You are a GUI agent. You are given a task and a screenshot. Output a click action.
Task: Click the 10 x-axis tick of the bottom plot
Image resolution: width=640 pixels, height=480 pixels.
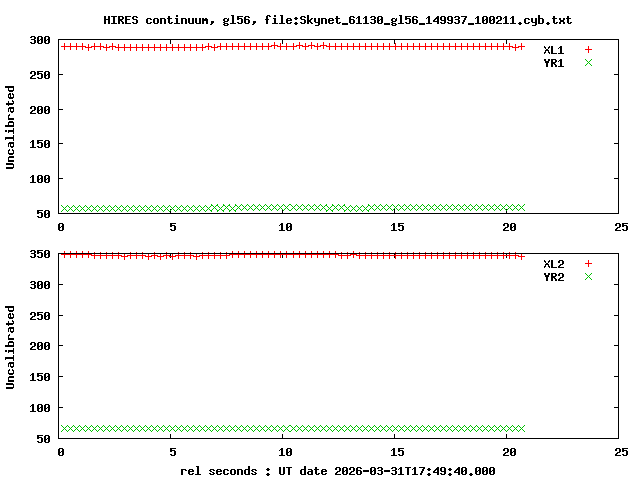tap(285, 452)
